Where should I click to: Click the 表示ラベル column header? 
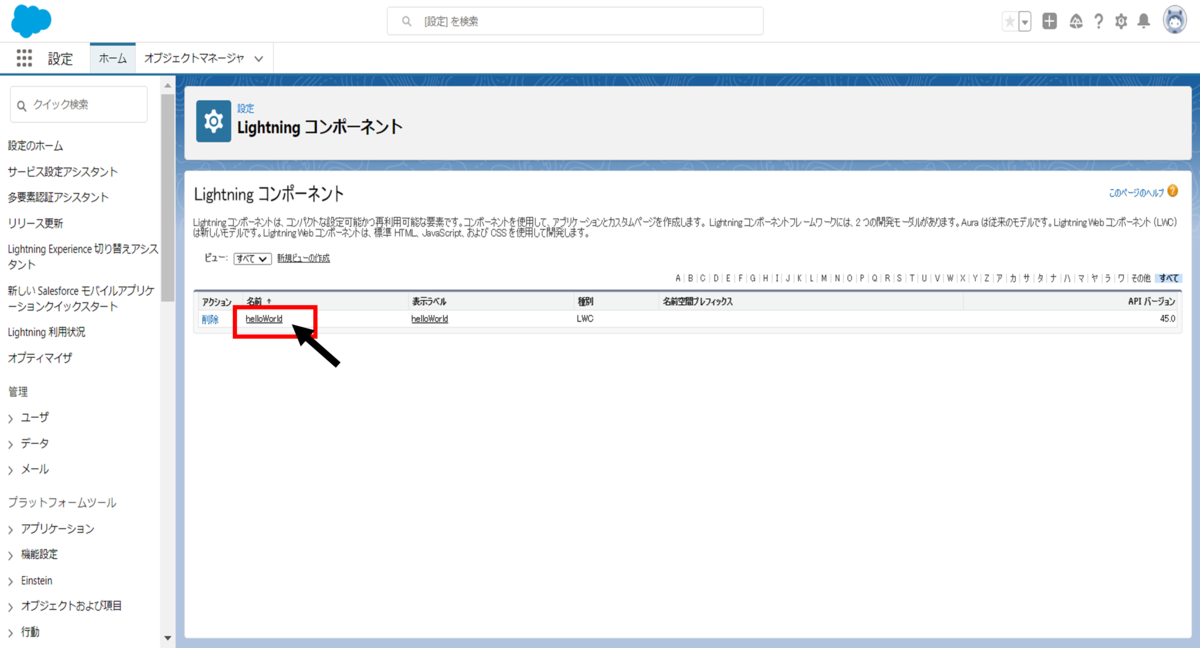[429, 301]
